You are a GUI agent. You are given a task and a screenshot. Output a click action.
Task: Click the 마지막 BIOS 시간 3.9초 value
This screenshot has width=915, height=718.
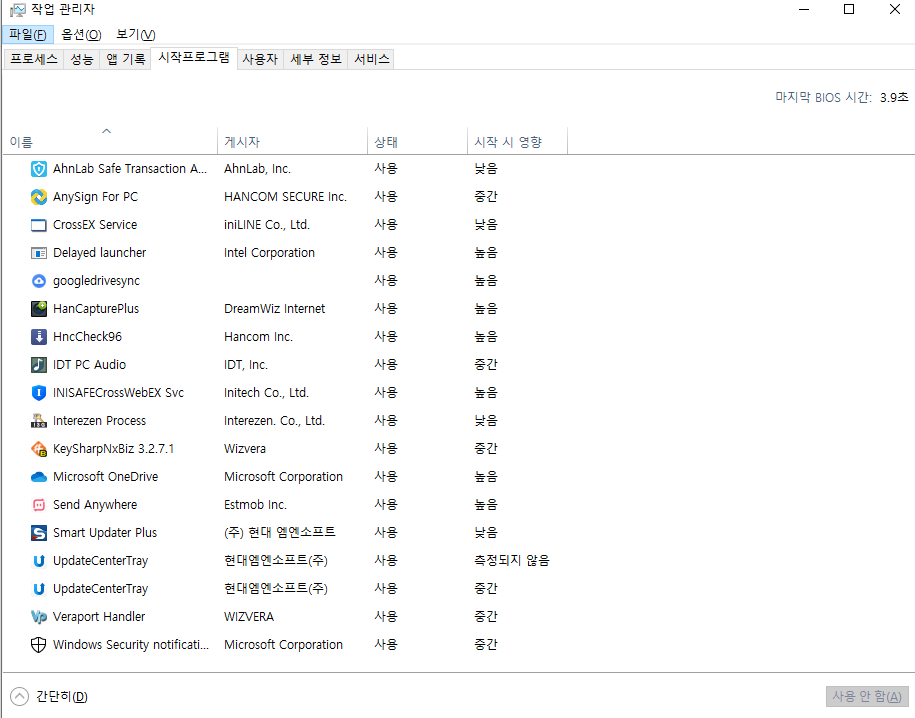(x=894, y=97)
